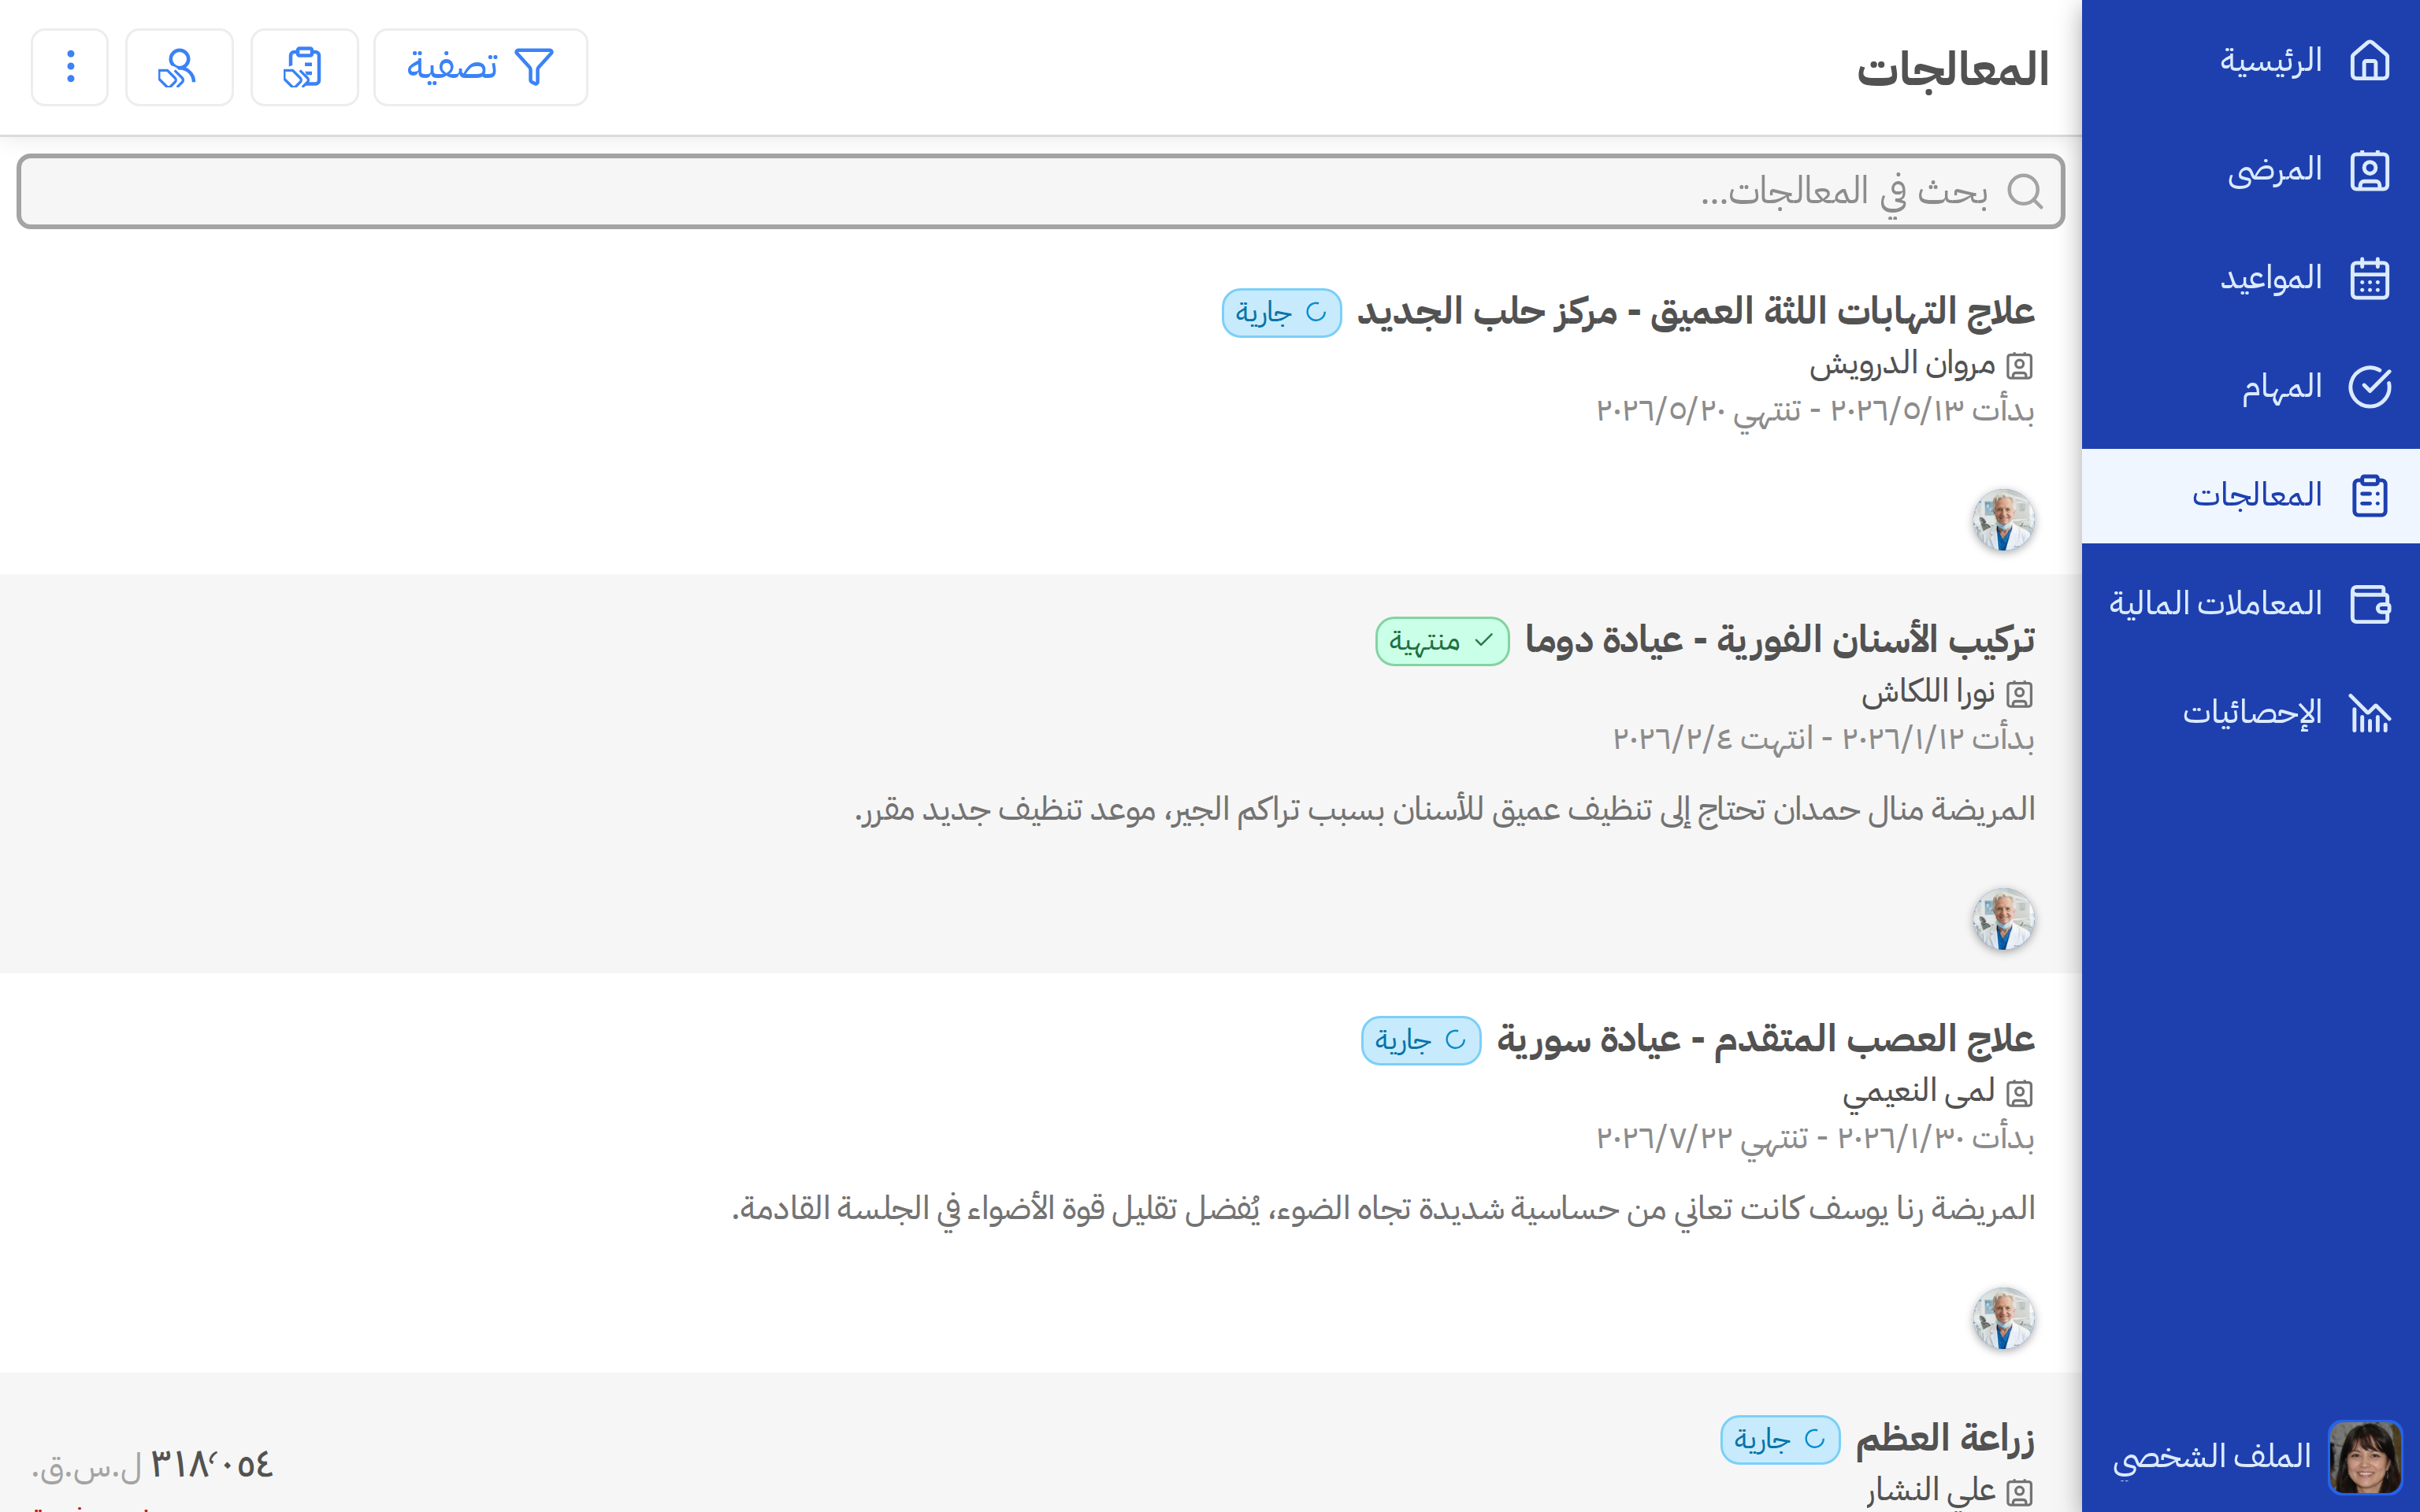Click جارية badge on علاج العصب المتقدم

[1420, 1040]
